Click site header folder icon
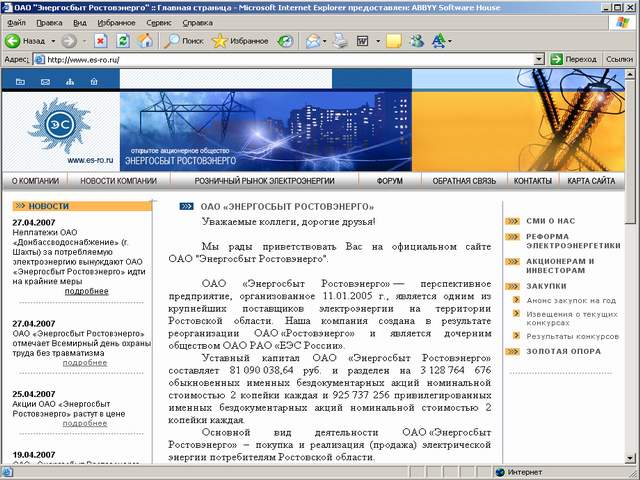This screenshot has width=640, height=480. click(x=20, y=82)
